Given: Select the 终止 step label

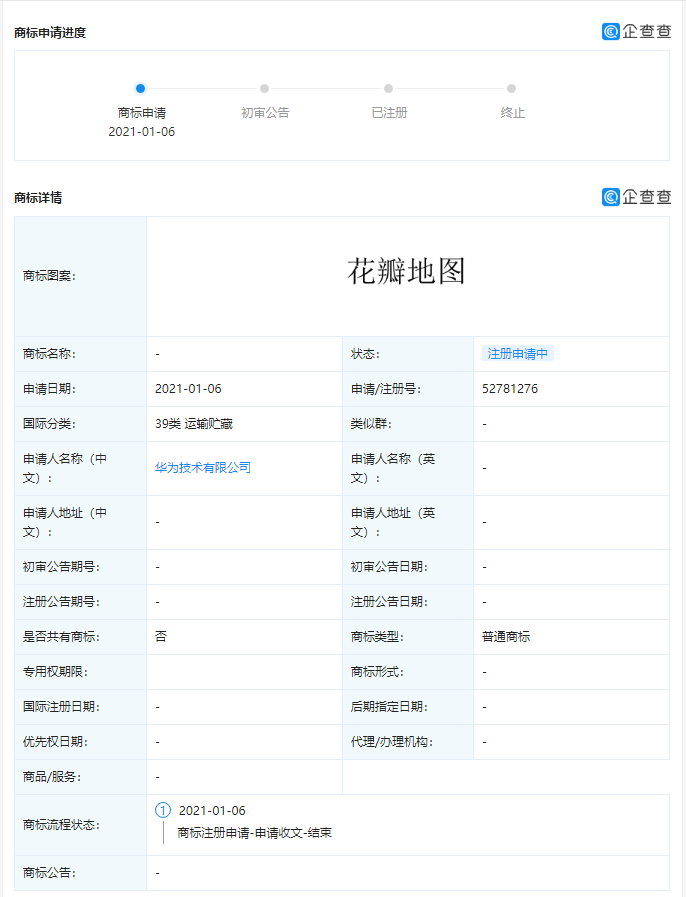Looking at the screenshot, I should tap(512, 113).
